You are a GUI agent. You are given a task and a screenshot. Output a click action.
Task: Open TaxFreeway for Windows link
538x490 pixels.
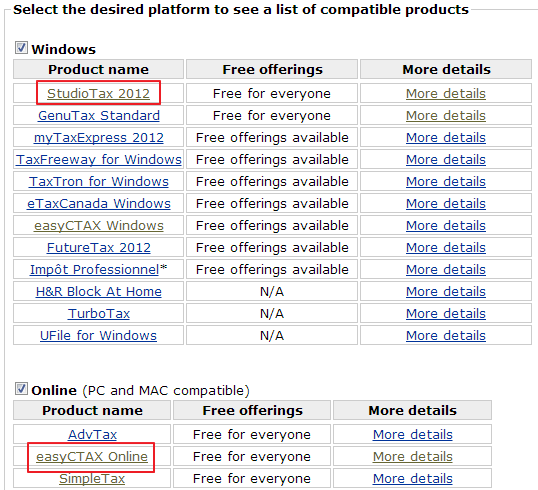tap(99, 159)
